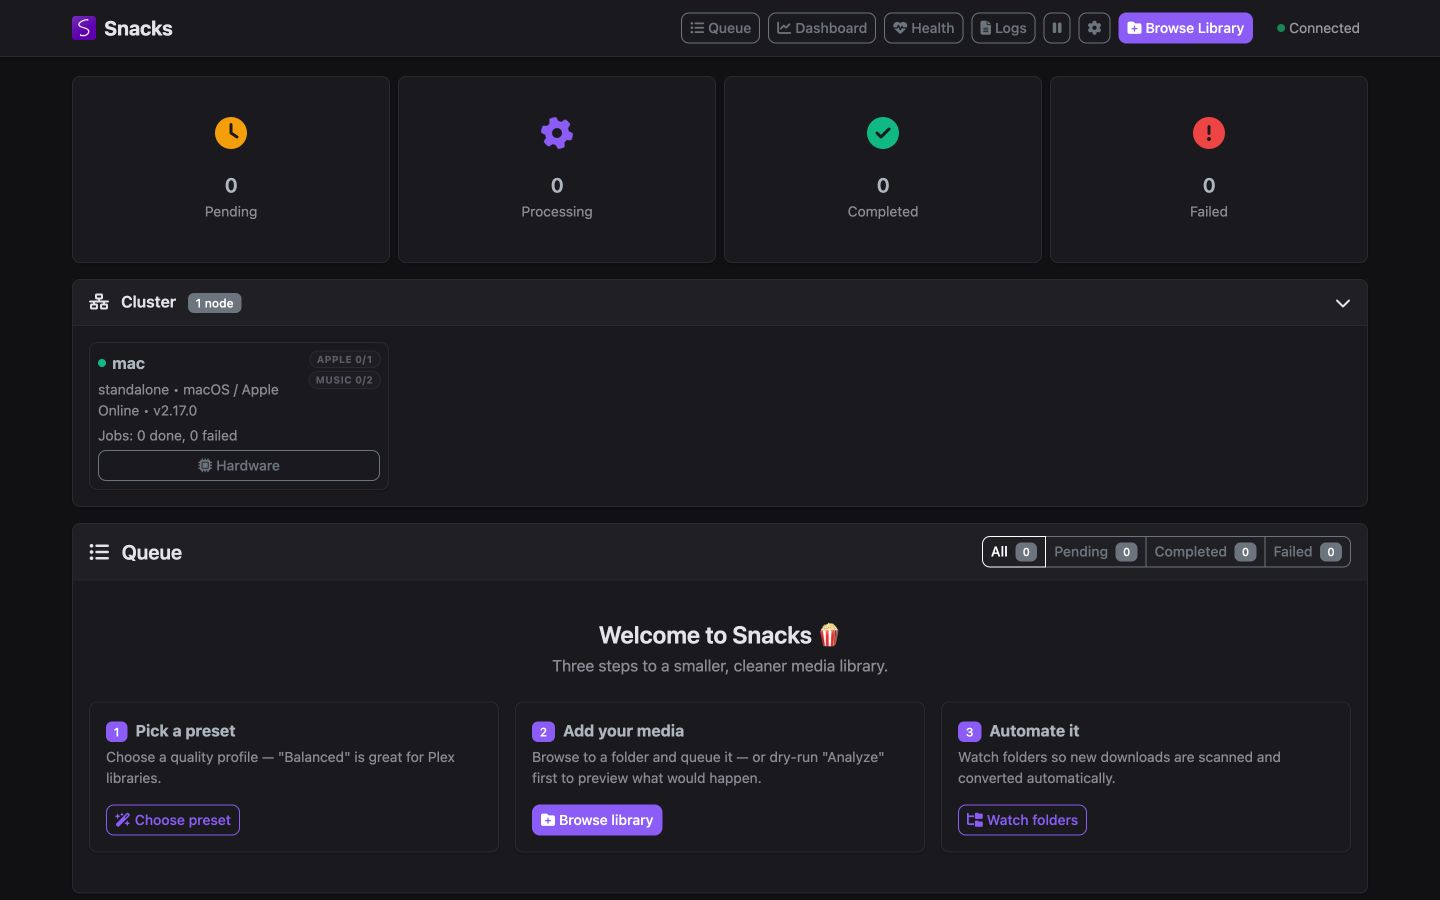Click the Cluster network icon
This screenshot has height=900, width=1440.
[99, 302]
